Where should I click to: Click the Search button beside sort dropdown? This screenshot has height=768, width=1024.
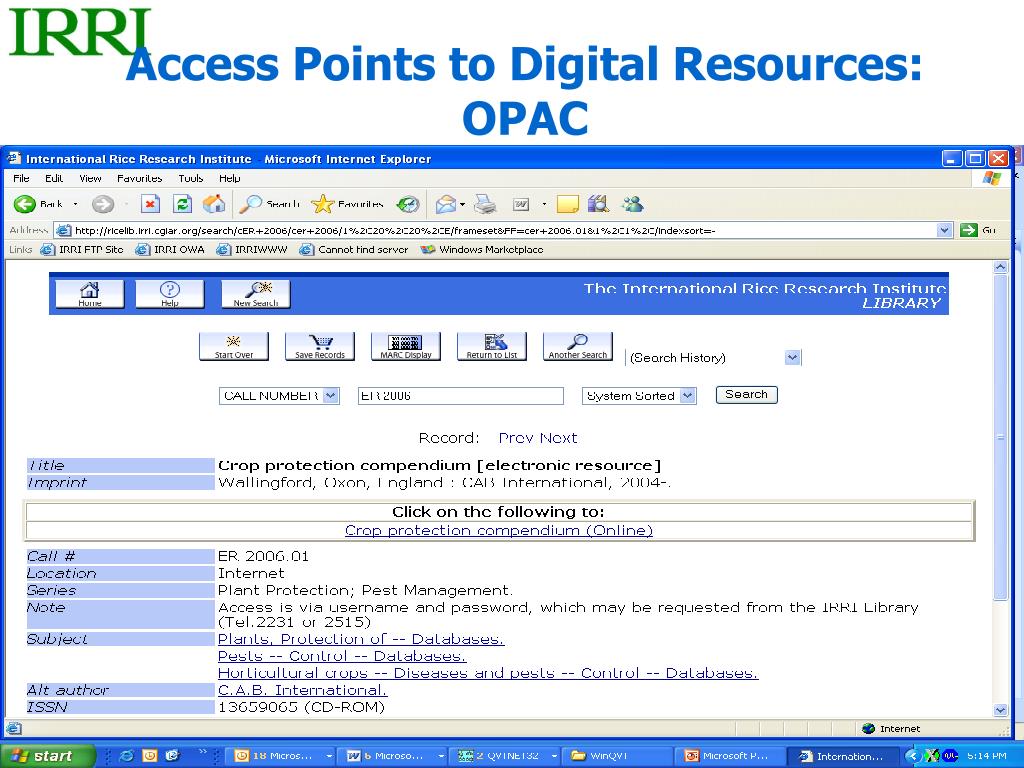point(746,394)
